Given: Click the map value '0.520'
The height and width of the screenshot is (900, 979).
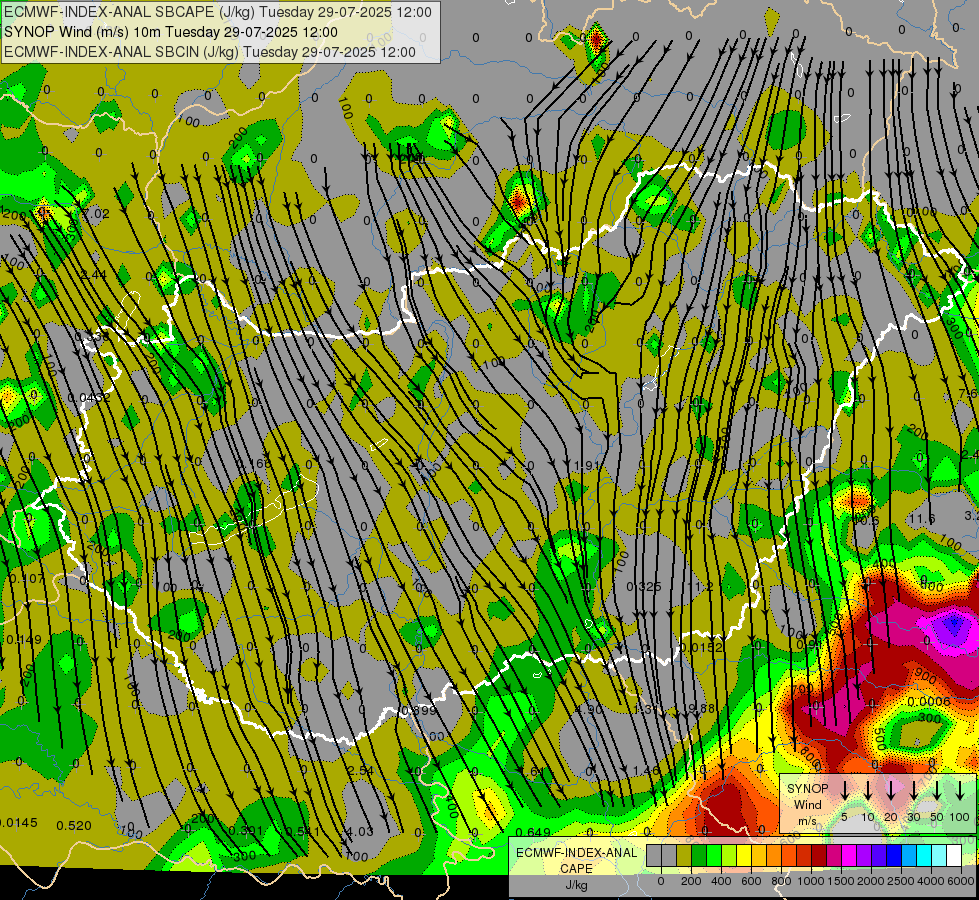Looking at the screenshot, I should [x=74, y=826].
